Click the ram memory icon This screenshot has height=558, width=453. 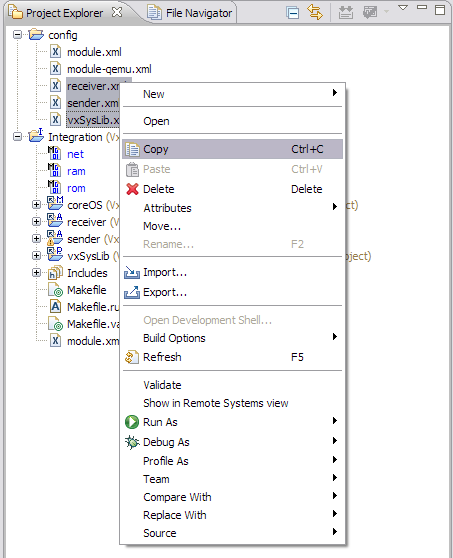click(54, 170)
